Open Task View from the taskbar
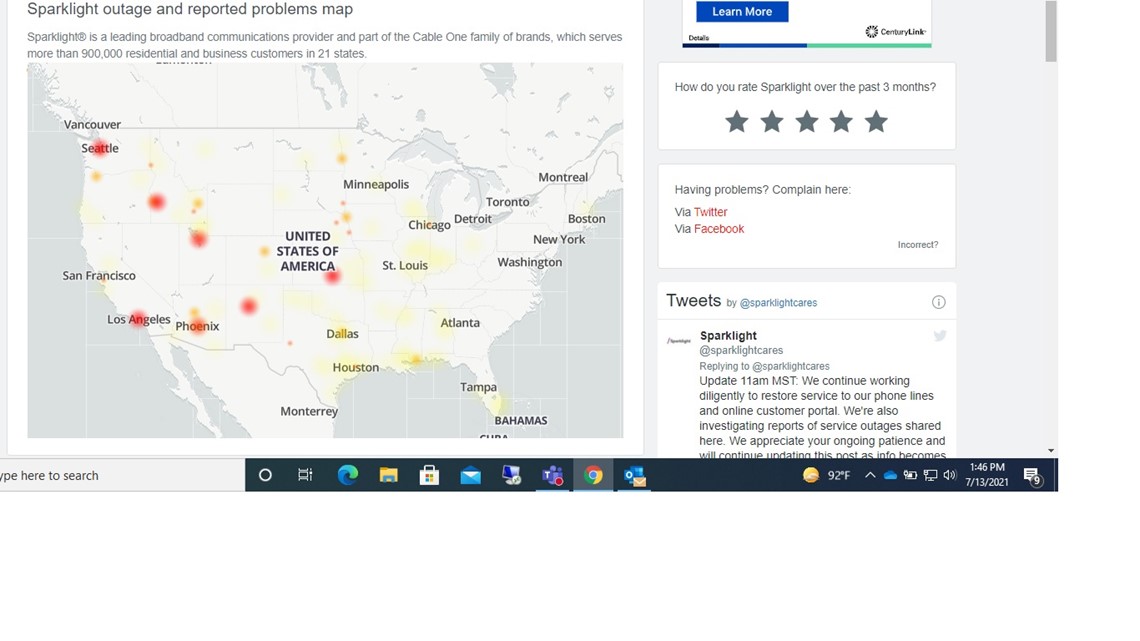This screenshot has height=641, width=1140. [x=305, y=475]
